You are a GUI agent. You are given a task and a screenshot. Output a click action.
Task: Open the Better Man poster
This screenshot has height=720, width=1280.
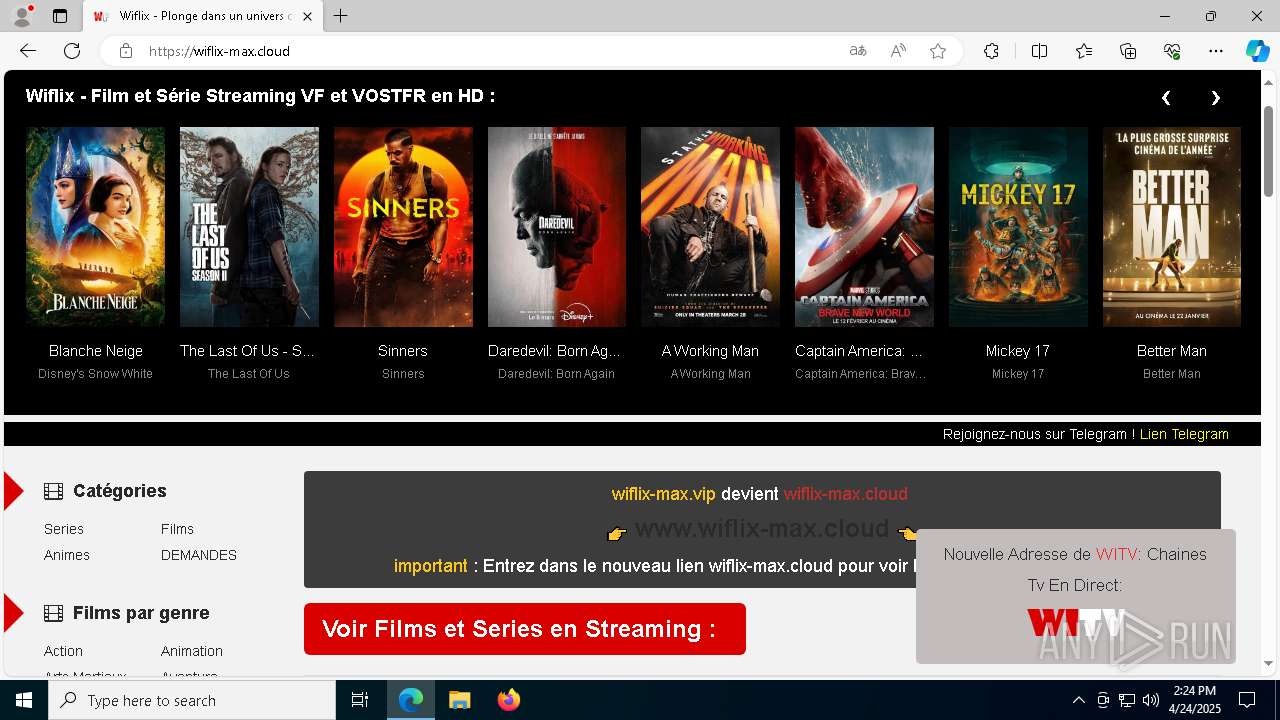(x=1172, y=227)
